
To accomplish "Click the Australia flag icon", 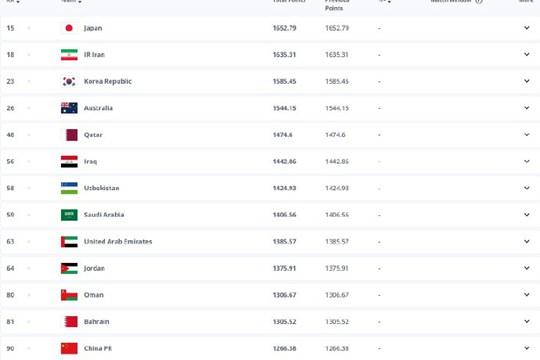I will (x=69, y=108).
